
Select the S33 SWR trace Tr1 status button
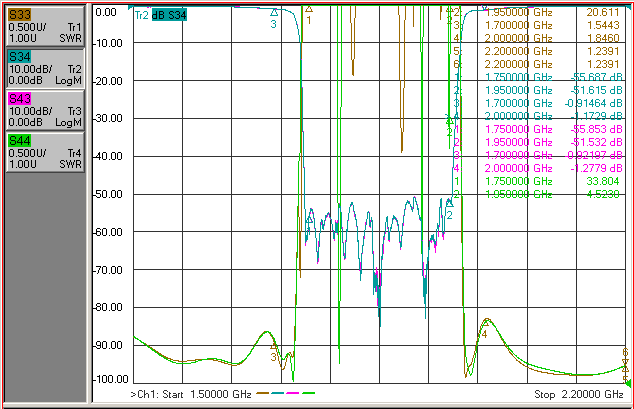tap(45, 26)
